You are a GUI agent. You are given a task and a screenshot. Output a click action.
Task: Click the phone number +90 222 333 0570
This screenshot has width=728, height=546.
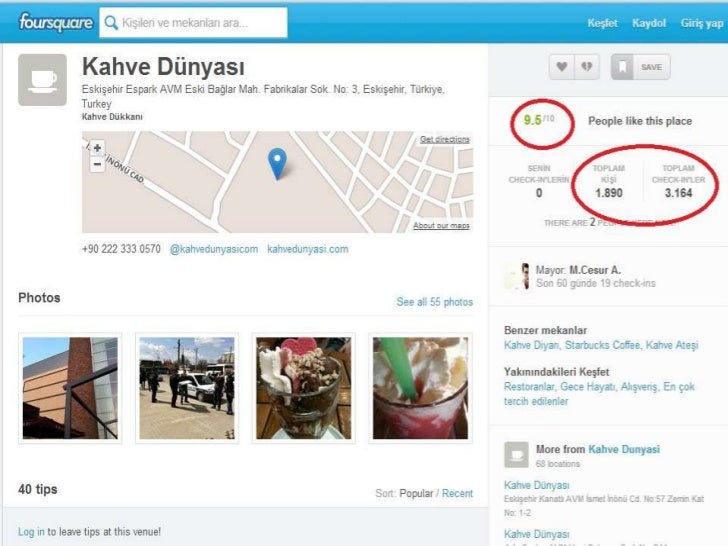point(121,249)
